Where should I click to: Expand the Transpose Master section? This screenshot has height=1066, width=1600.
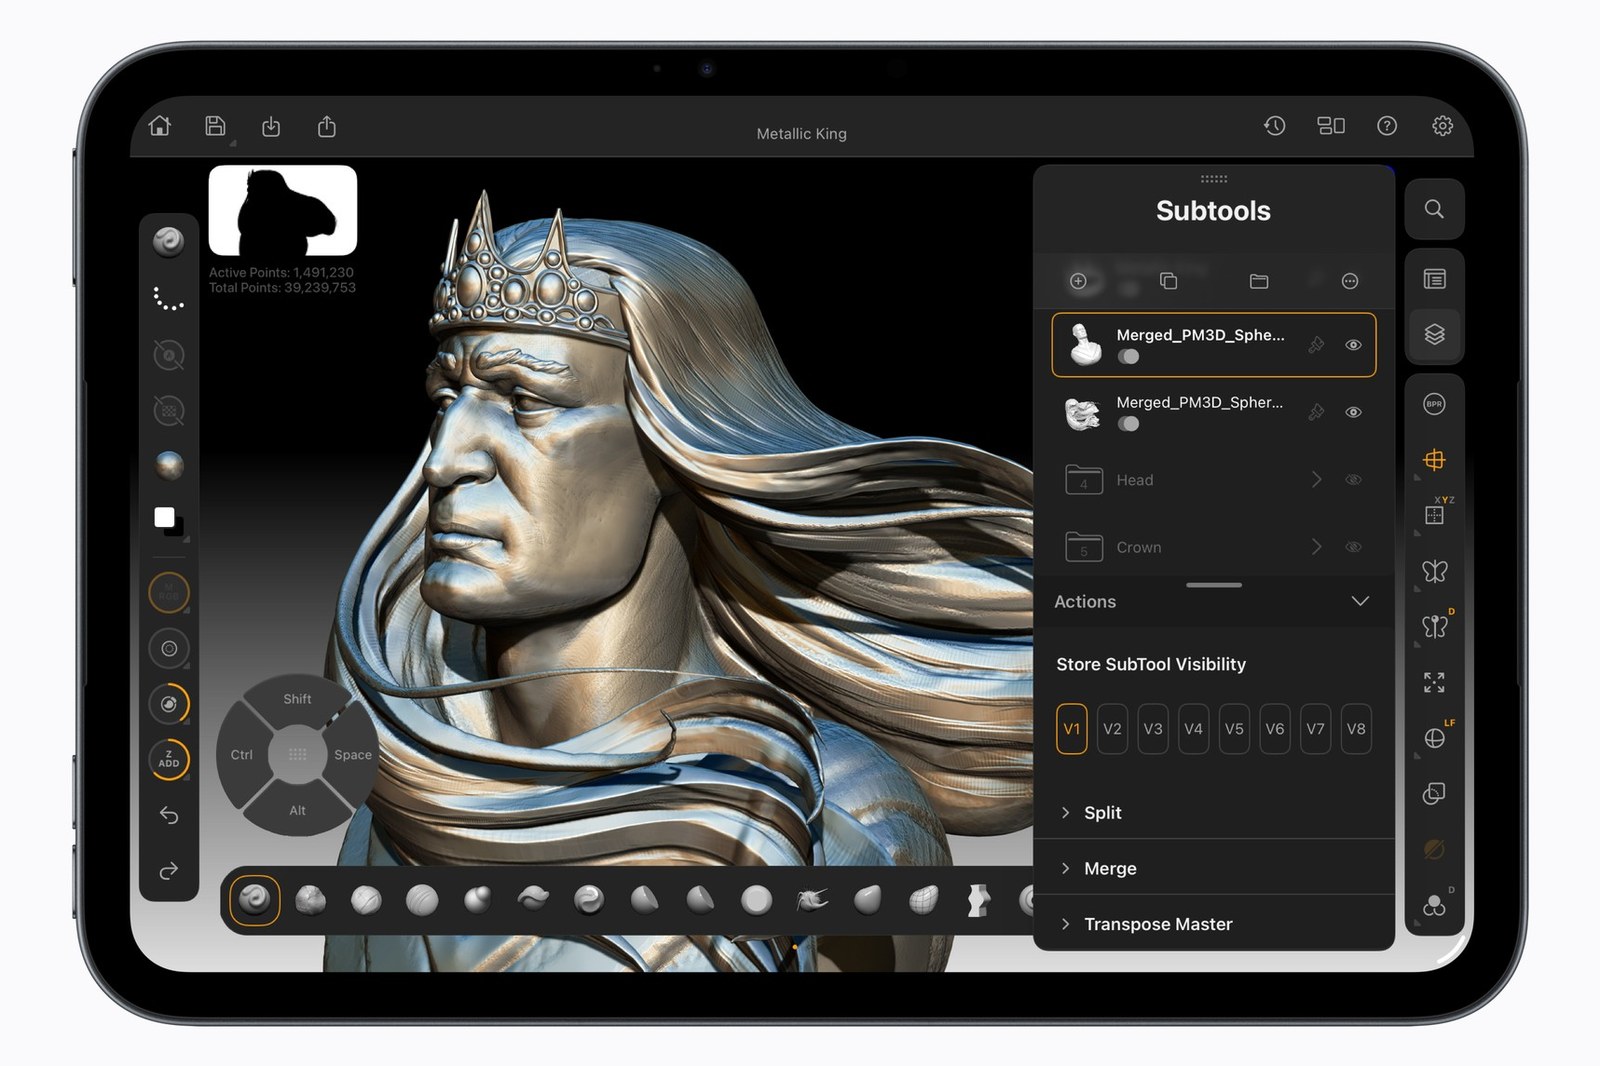coord(1214,924)
